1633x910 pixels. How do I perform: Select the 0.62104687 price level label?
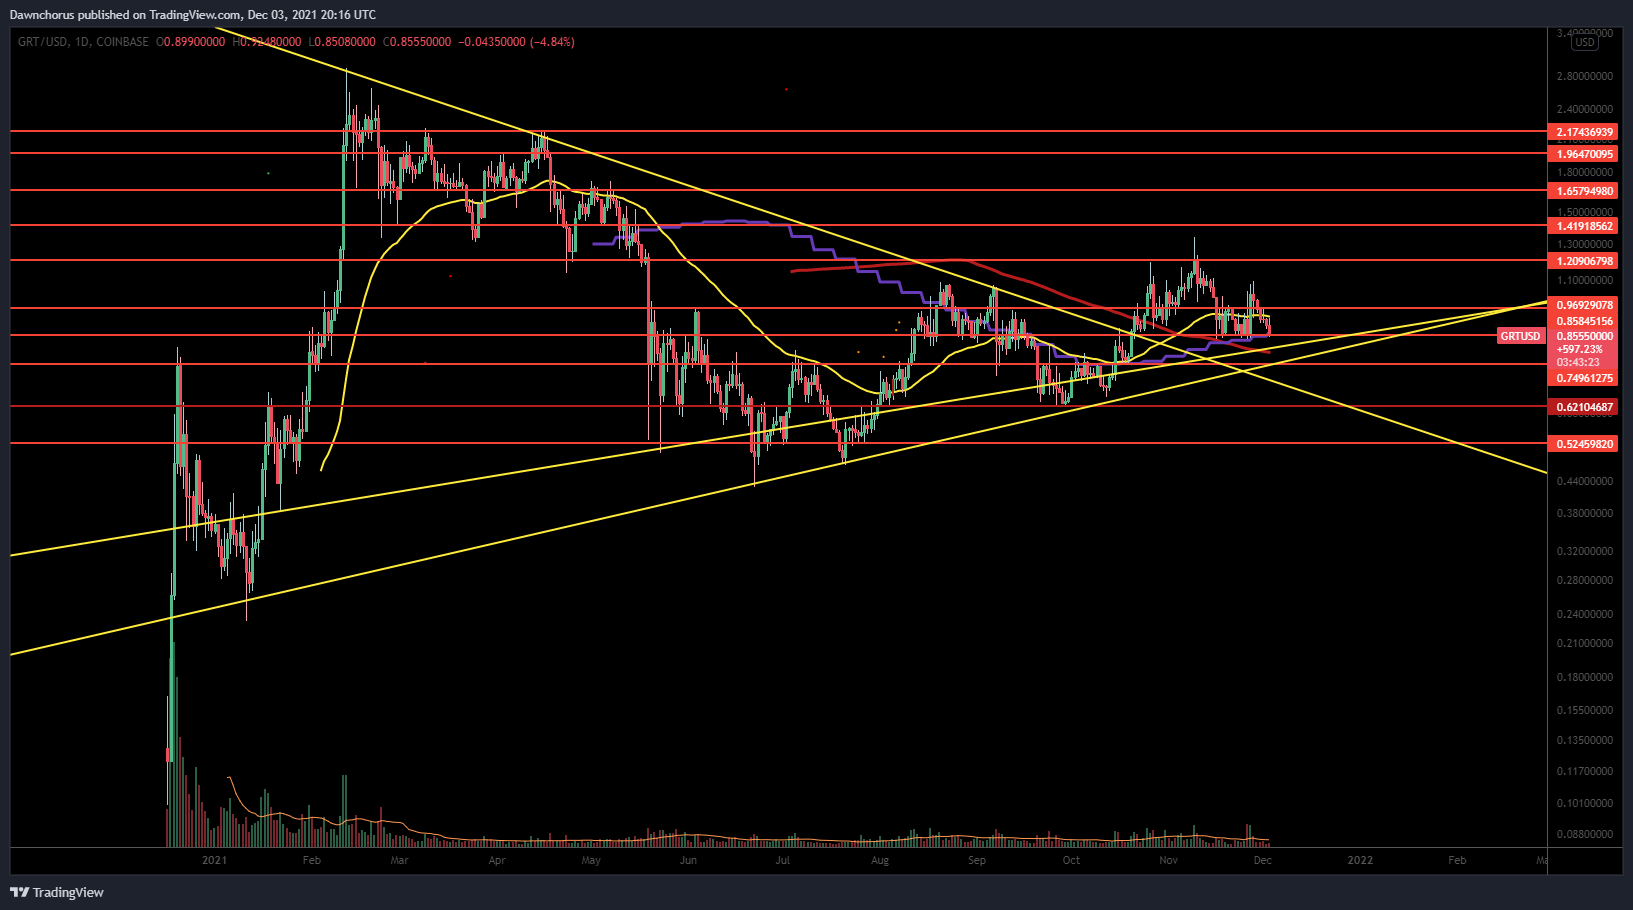tap(1583, 407)
